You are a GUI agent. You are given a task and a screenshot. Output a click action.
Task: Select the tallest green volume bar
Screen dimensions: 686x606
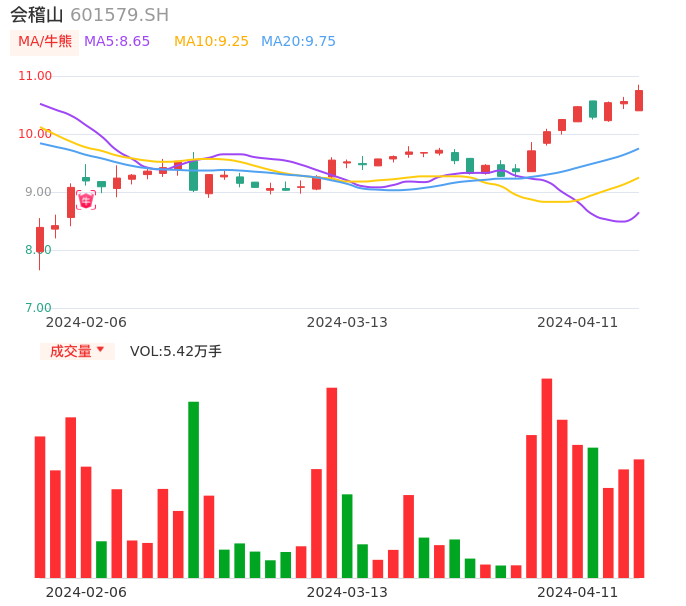(x=194, y=489)
